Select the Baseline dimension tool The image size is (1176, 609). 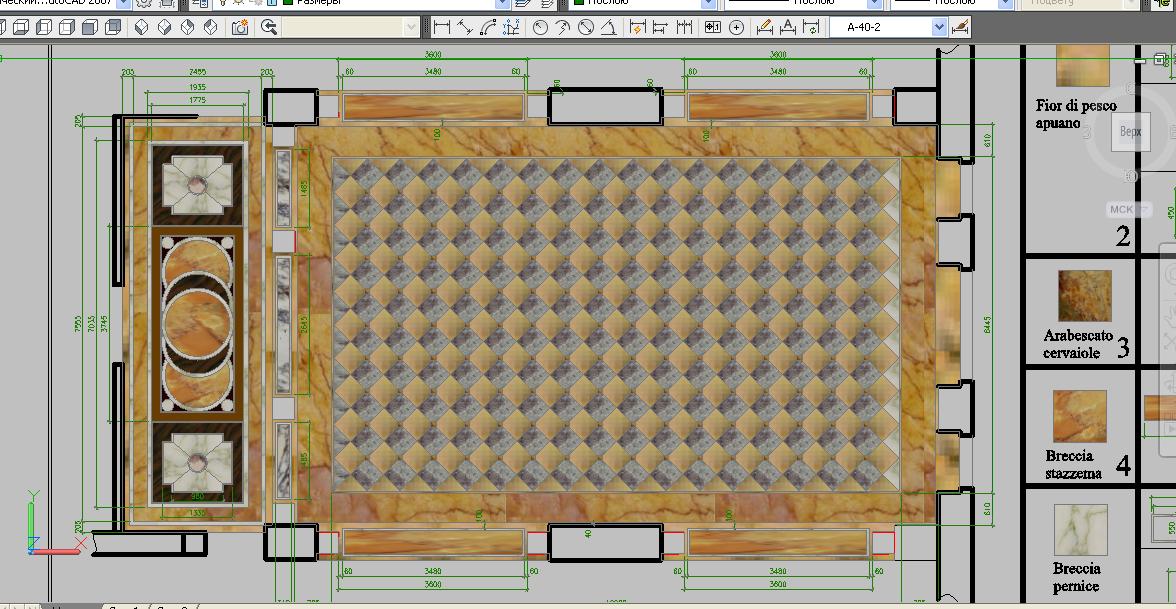point(661,28)
